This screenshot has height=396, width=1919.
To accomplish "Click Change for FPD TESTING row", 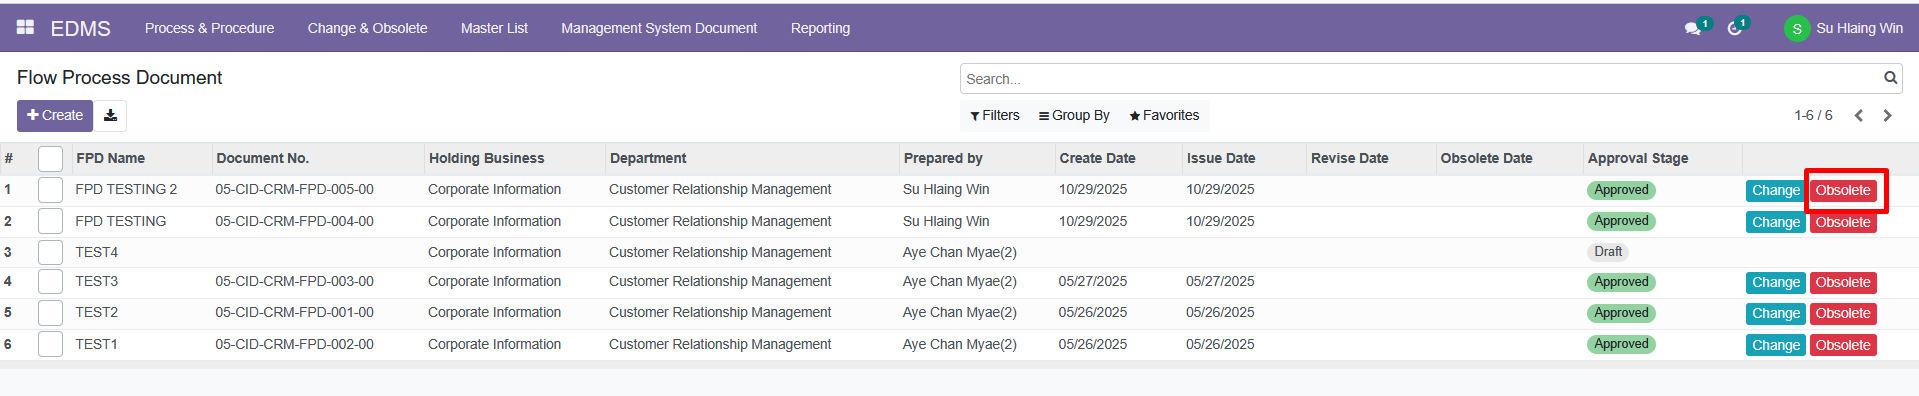I will click(x=1775, y=222).
